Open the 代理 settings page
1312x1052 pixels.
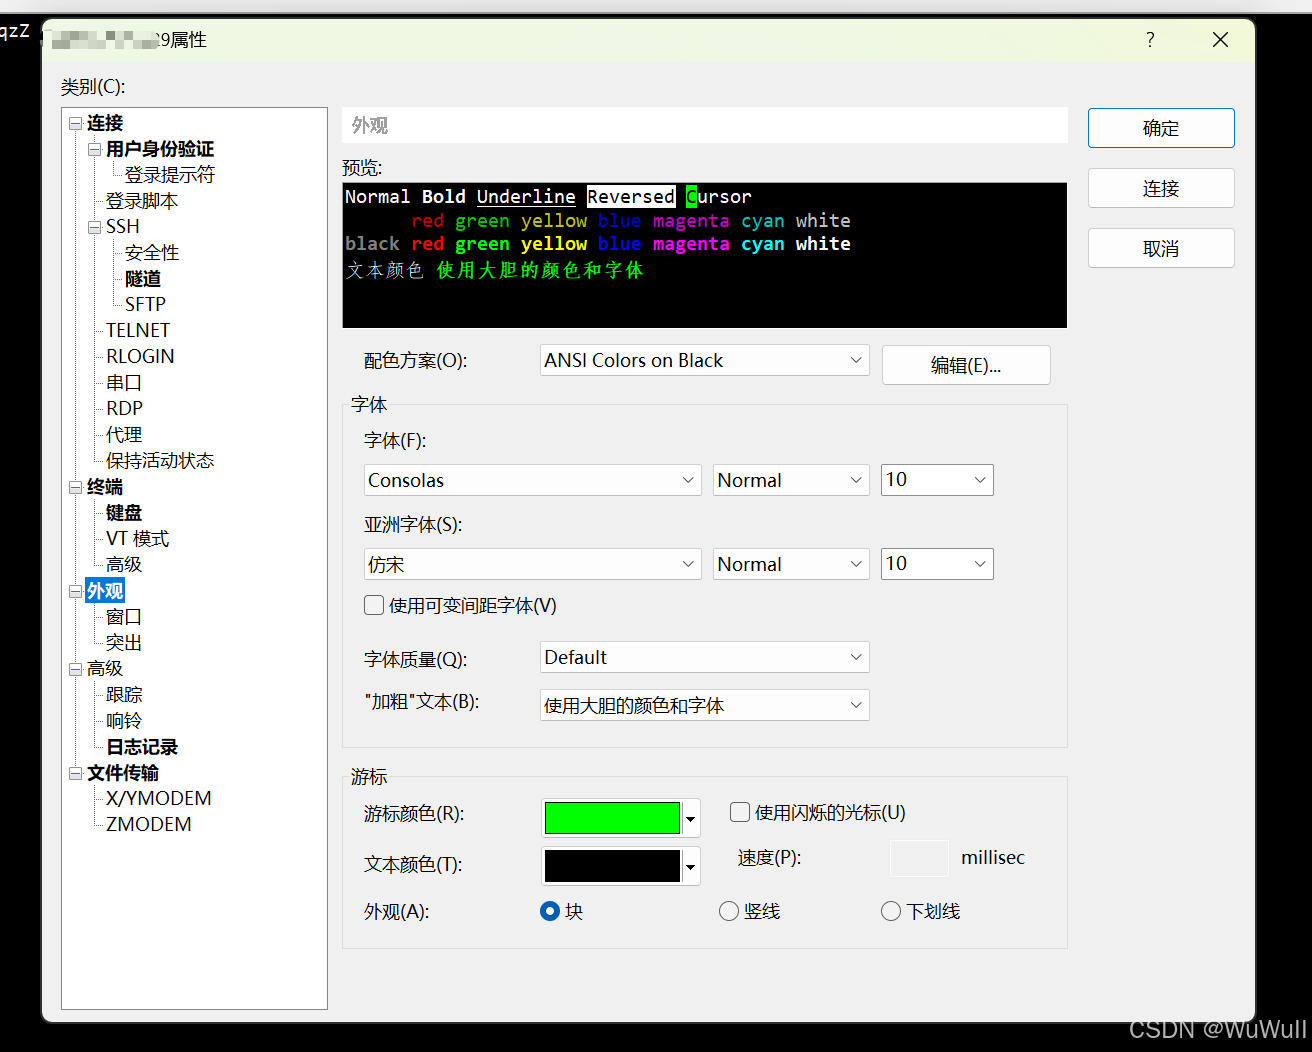(x=124, y=435)
